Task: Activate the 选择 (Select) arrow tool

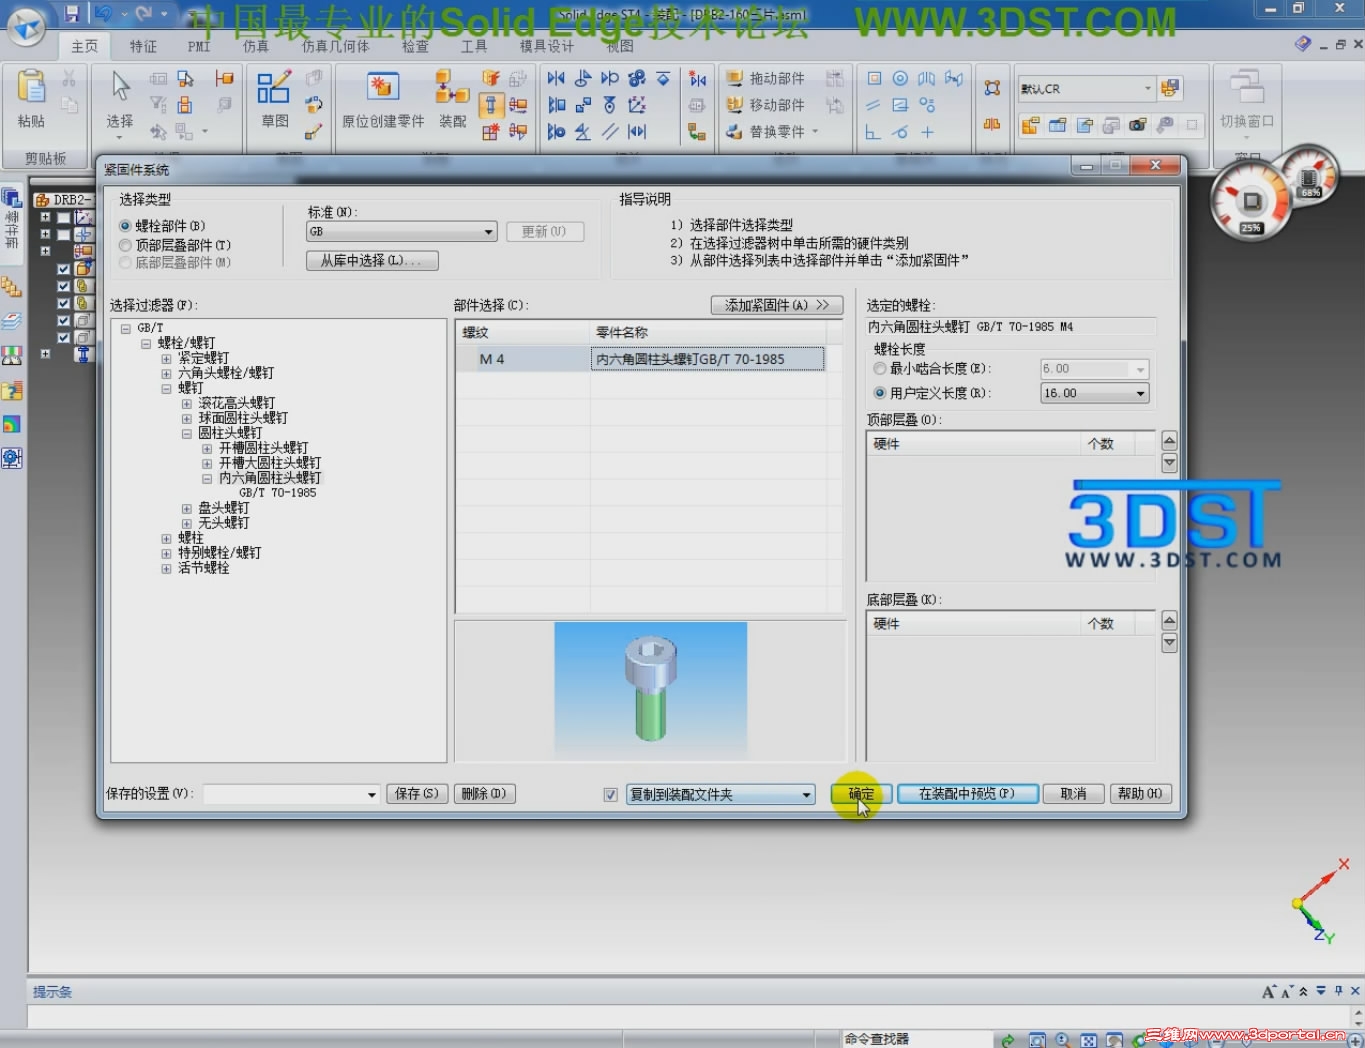Action: 120,86
